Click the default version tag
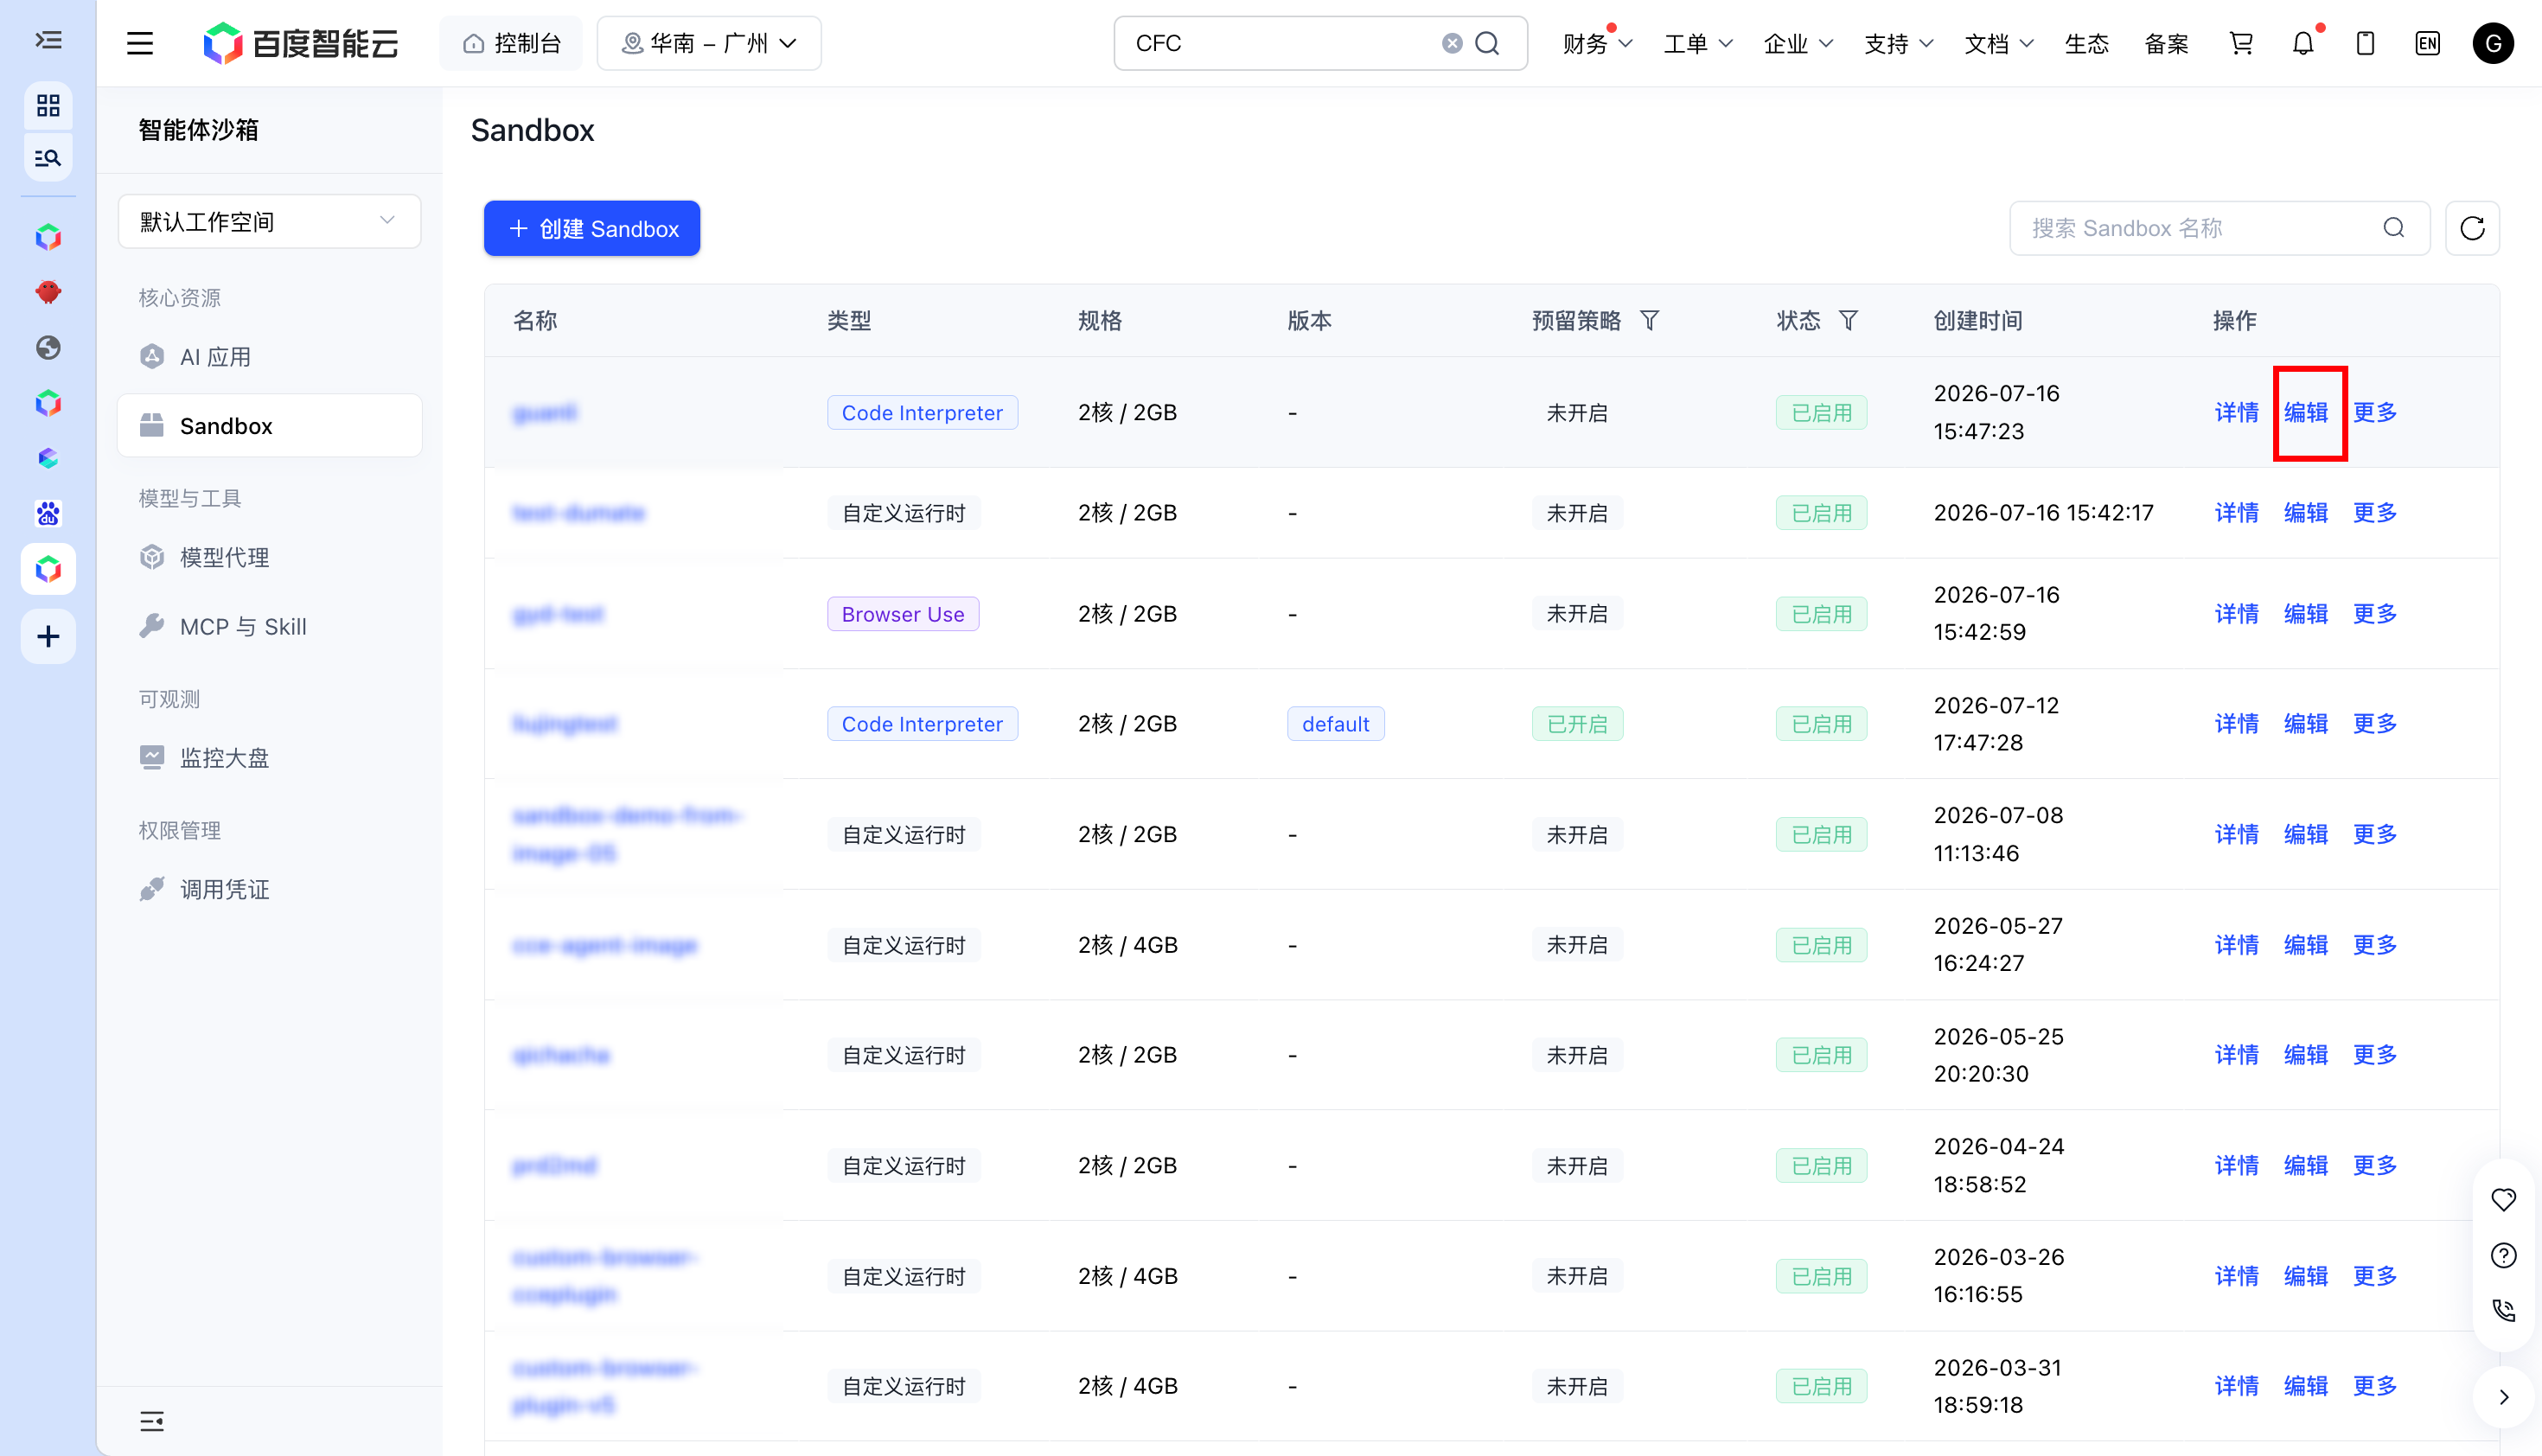The width and height of the screenshot is (2542, 1456). pyautogui.click(x=1335, y=724)
